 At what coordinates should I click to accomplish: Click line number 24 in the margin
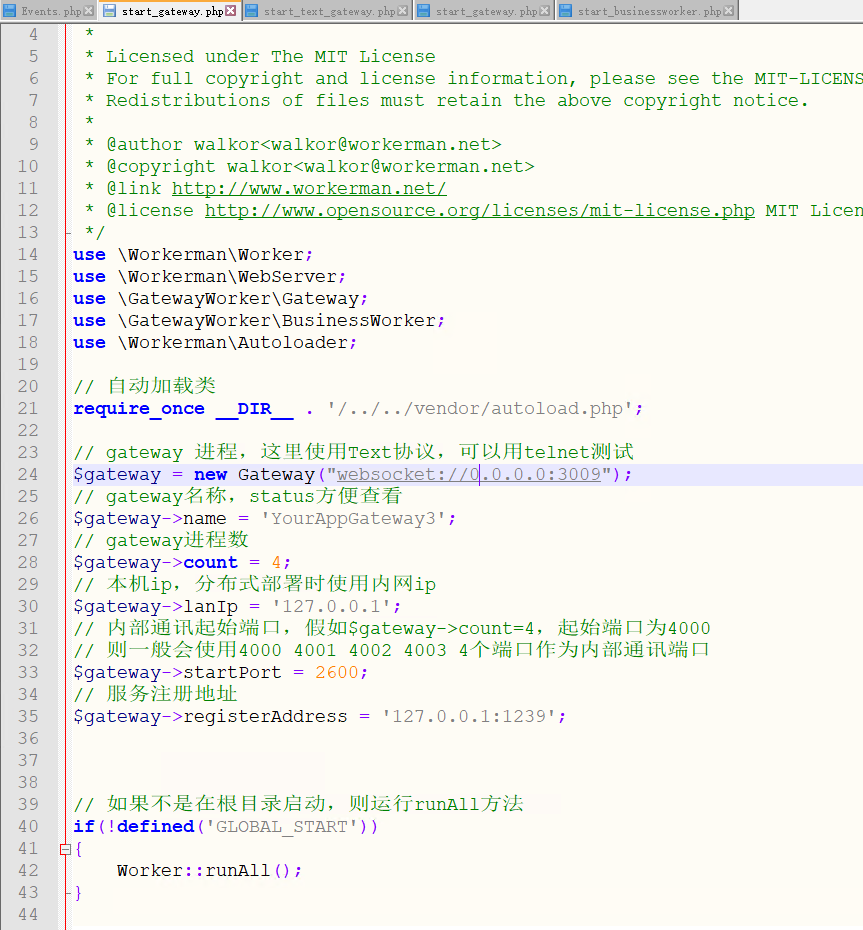(28, 474)
